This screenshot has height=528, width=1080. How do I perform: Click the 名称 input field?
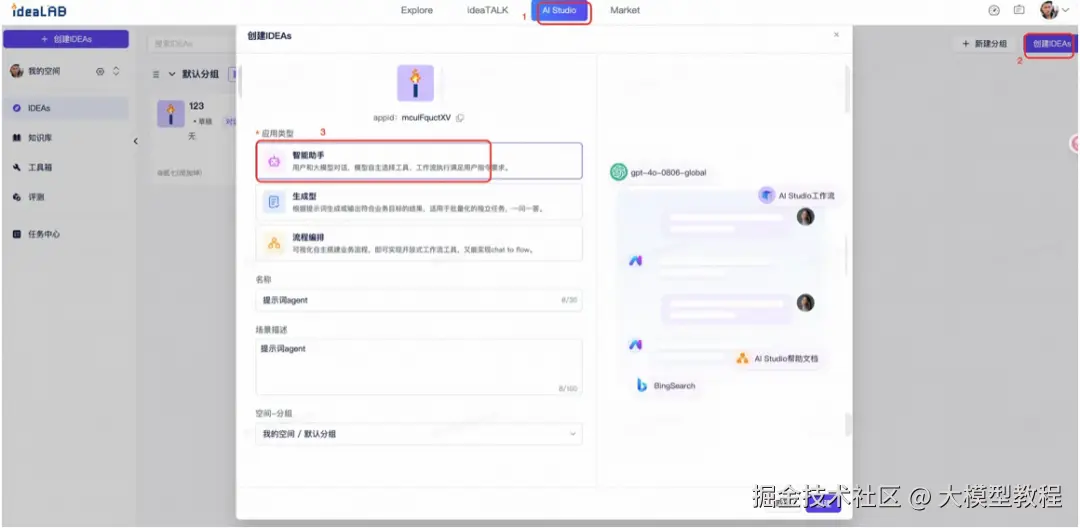point(419,300)
